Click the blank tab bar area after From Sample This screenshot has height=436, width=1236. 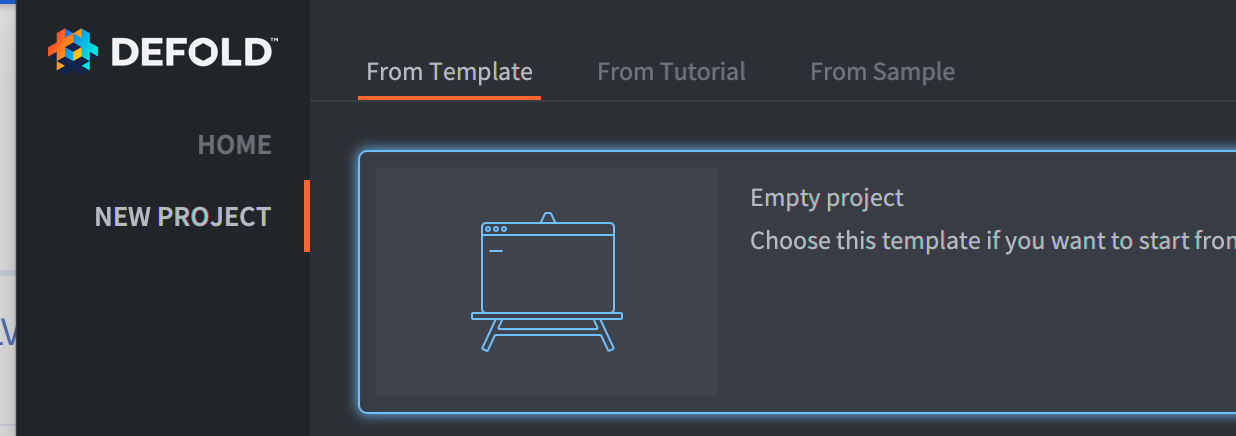coord(1100,72)
